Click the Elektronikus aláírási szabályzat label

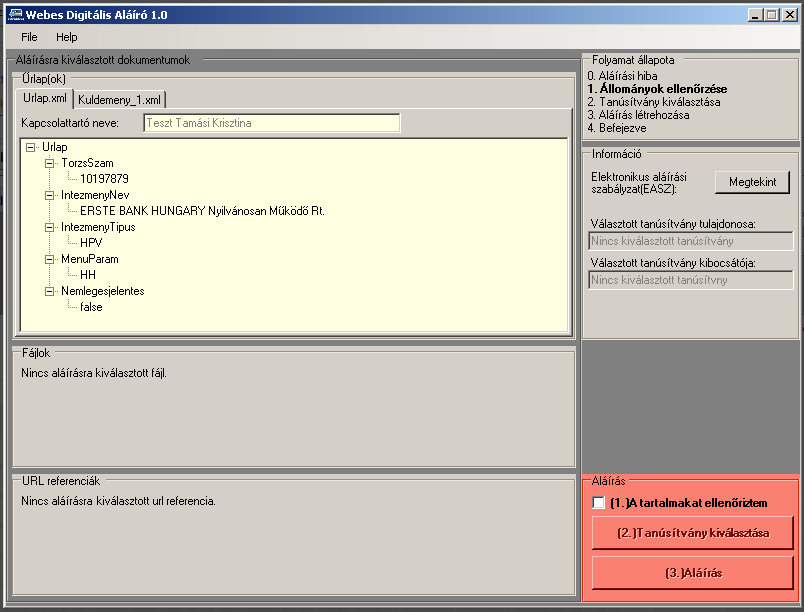click(639, 183)
